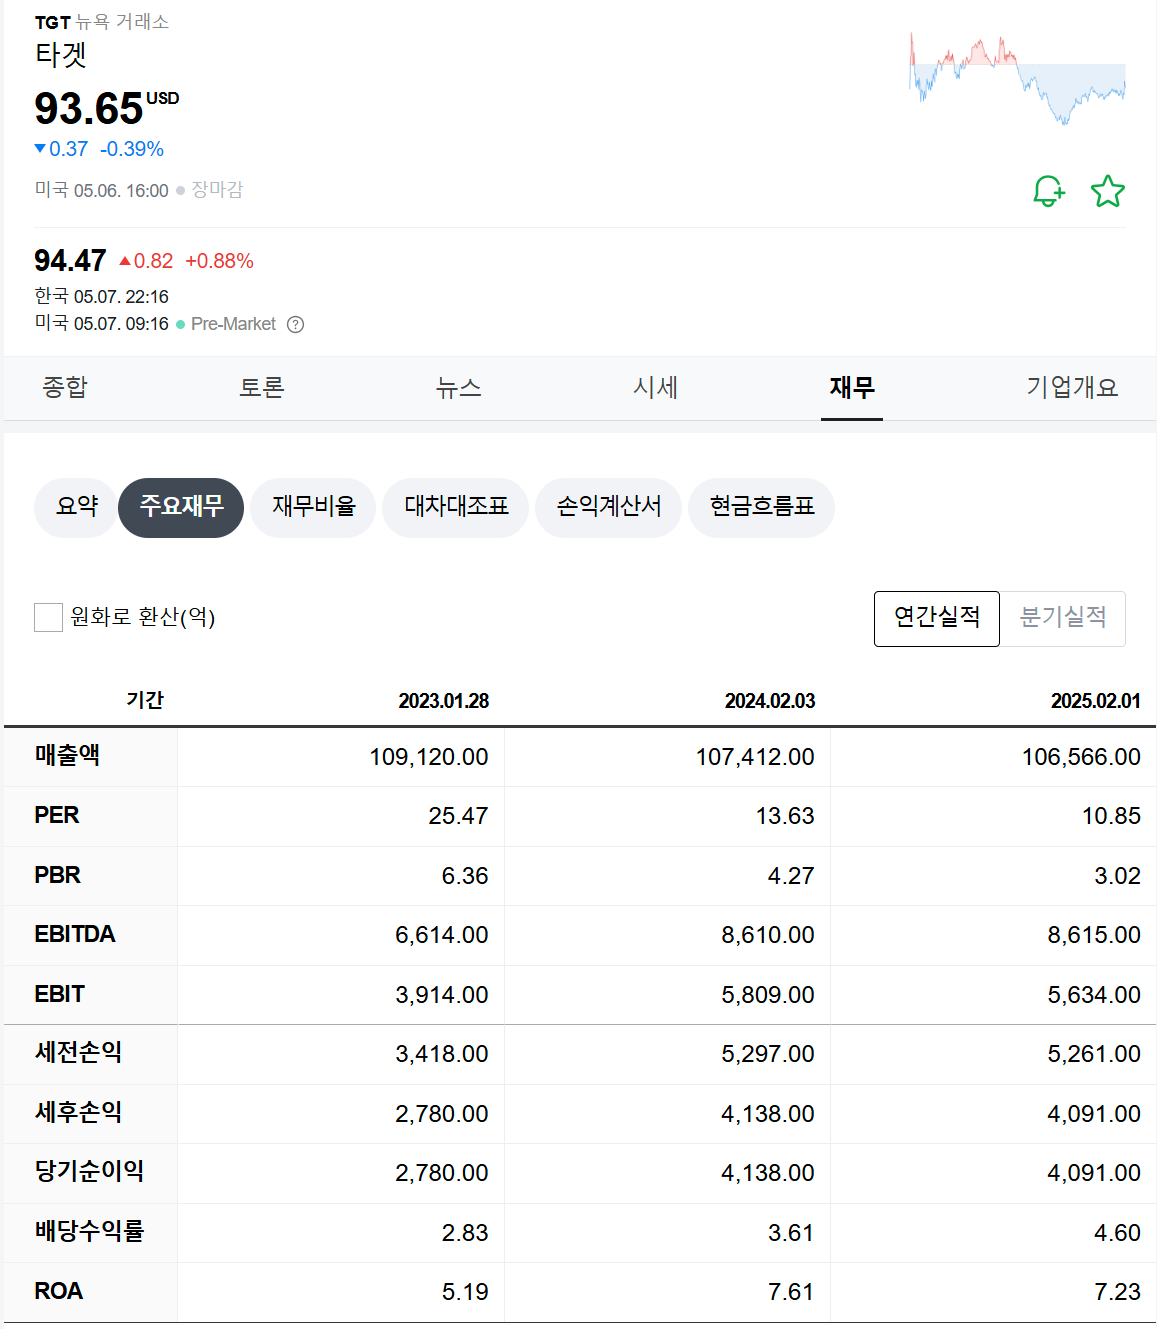
Task: Click the PER row label
Action: [x=57, y=816]
